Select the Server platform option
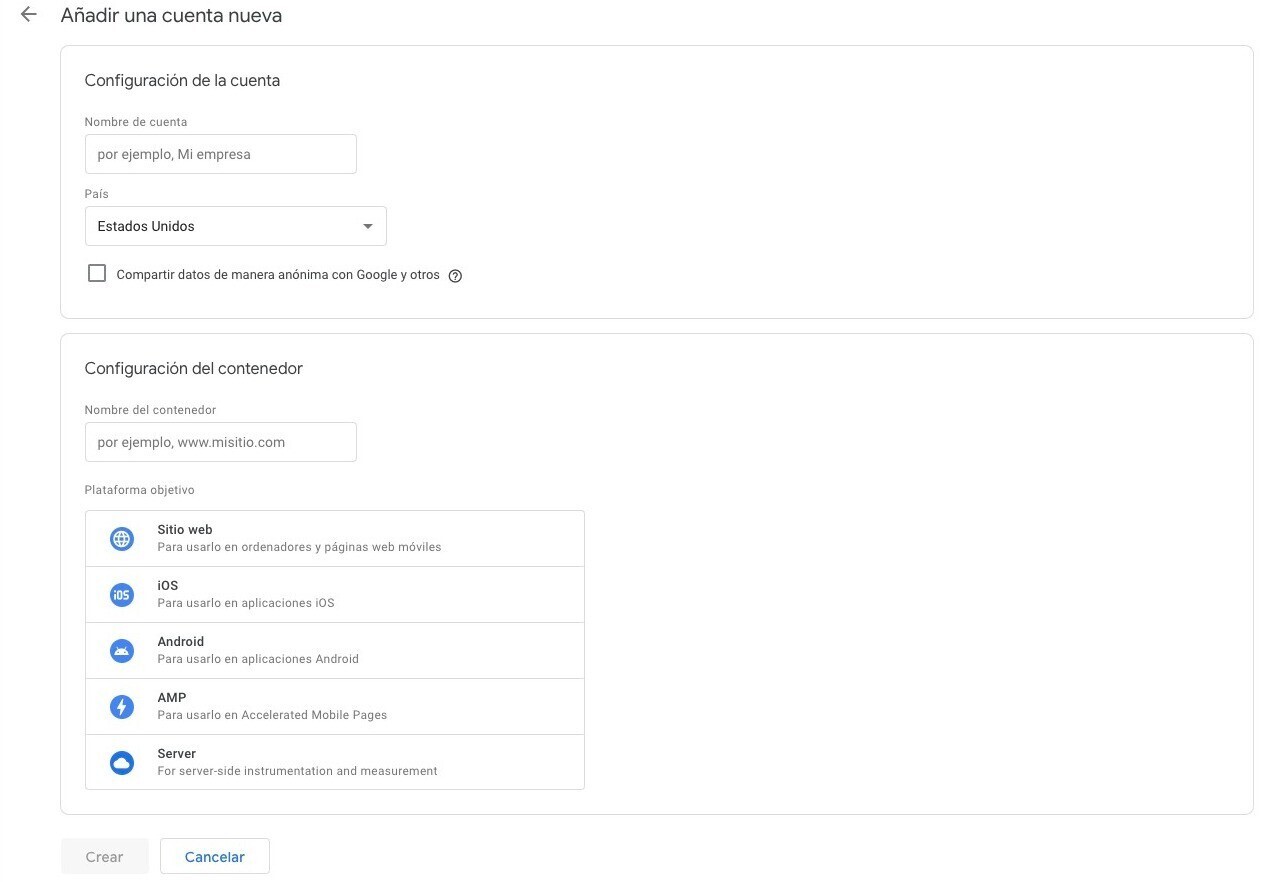Viewport: 1266px width, 882px height. pos(335,762)
